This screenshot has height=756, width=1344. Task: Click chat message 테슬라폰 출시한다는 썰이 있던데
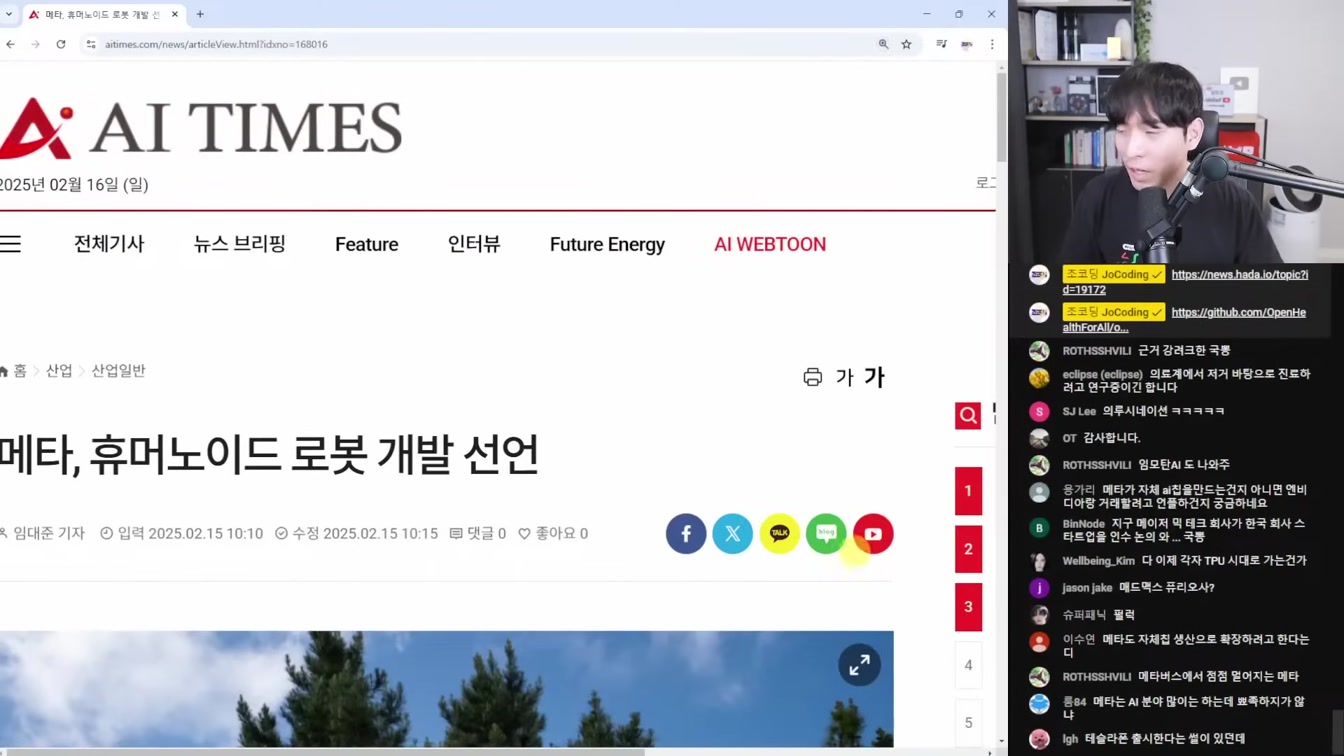click(x=1165, y=739)
